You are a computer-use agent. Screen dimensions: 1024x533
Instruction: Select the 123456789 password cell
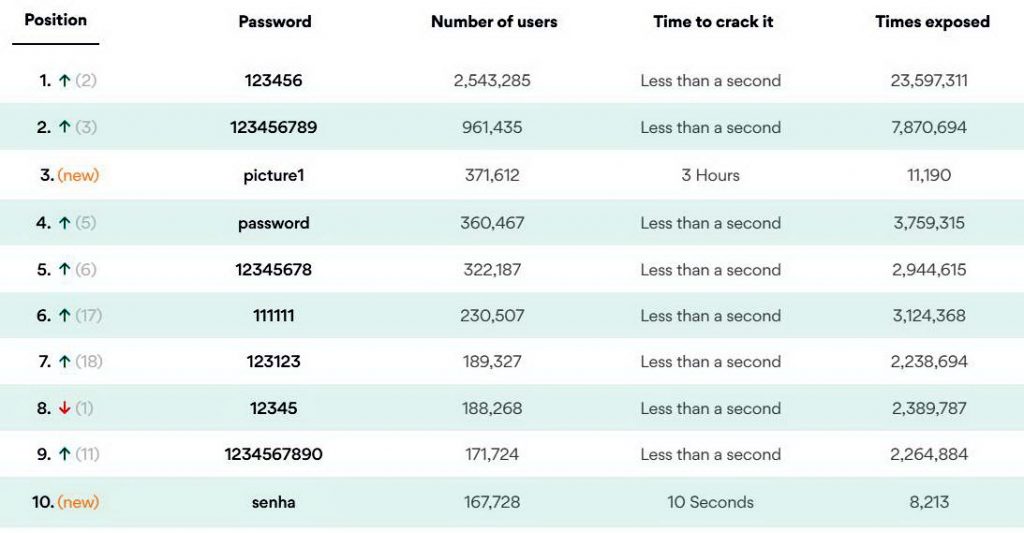pos(274,127)
